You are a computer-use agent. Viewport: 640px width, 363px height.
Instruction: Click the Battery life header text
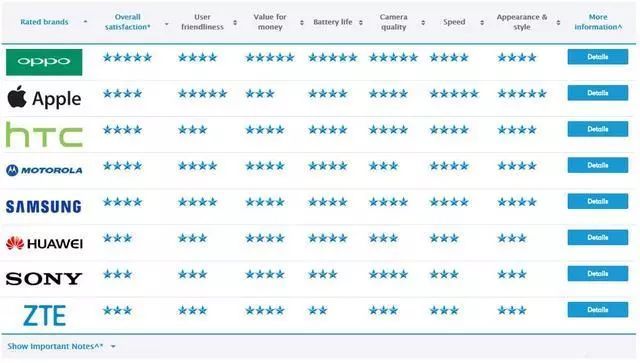(x=333, y=22)
